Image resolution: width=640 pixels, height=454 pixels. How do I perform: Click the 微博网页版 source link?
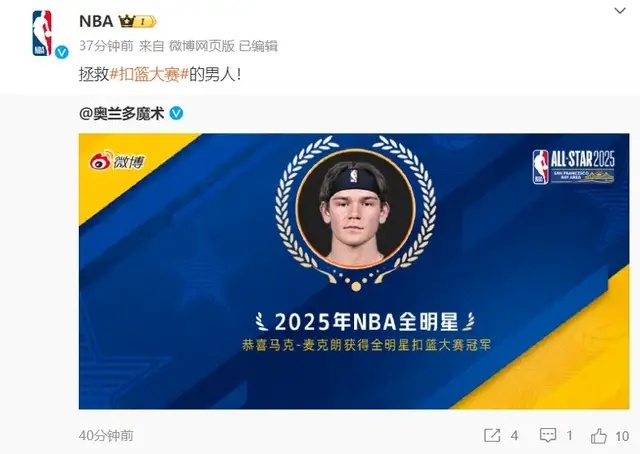pyautogui.click(x=202, y=46)
